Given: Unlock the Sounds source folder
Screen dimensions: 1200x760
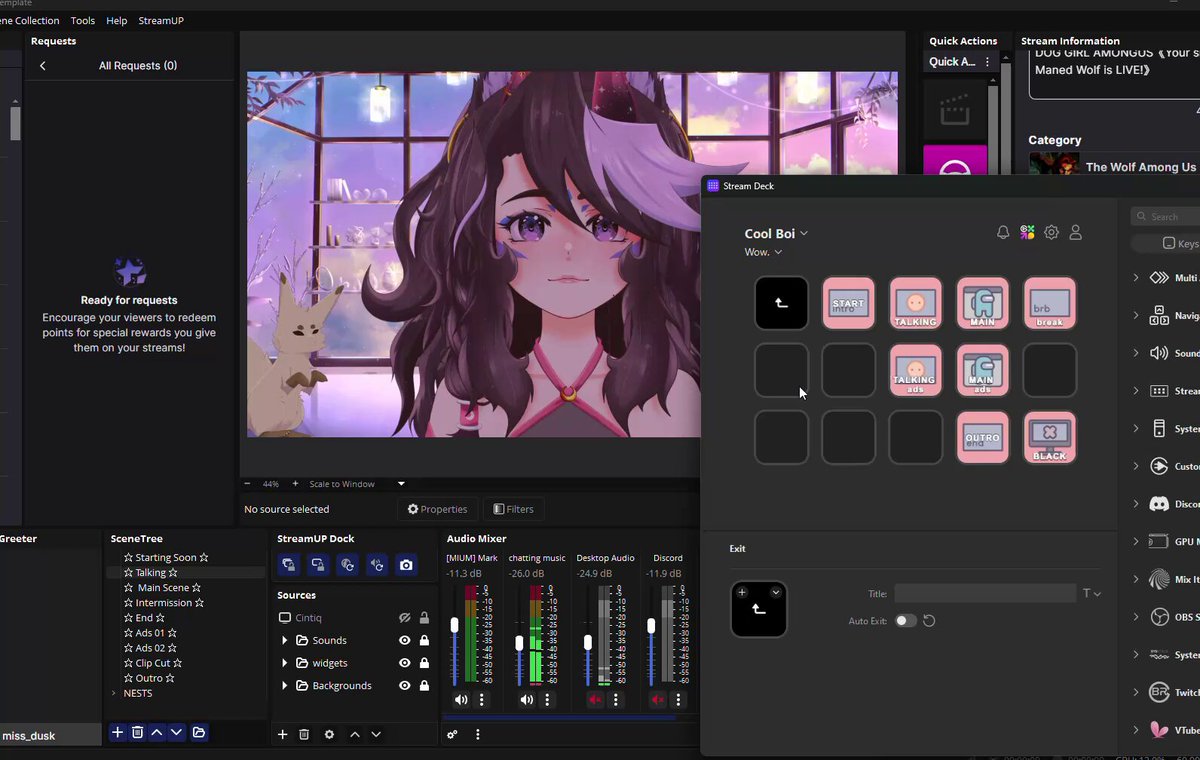Looking at the screenshot, I should (424, 640).
